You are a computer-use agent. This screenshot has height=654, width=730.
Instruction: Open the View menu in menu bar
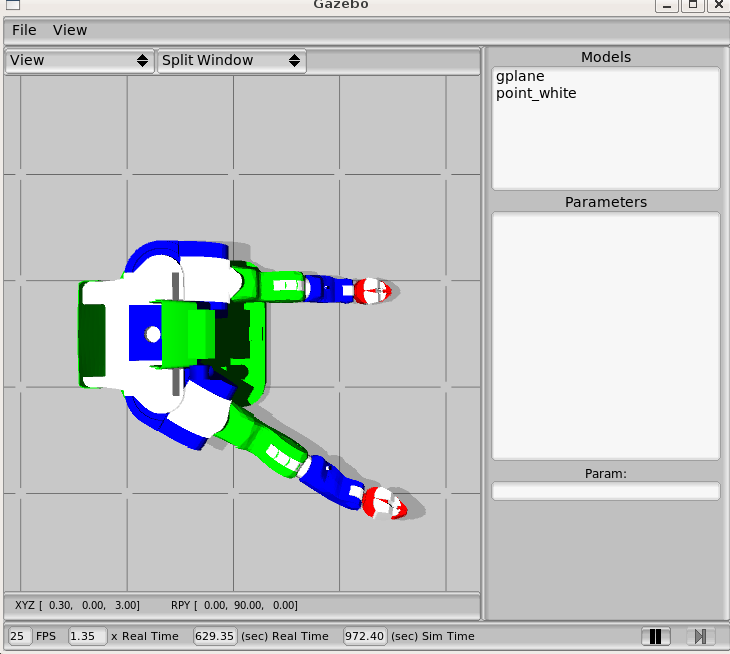pyautogui.click(x=70, y=30)
